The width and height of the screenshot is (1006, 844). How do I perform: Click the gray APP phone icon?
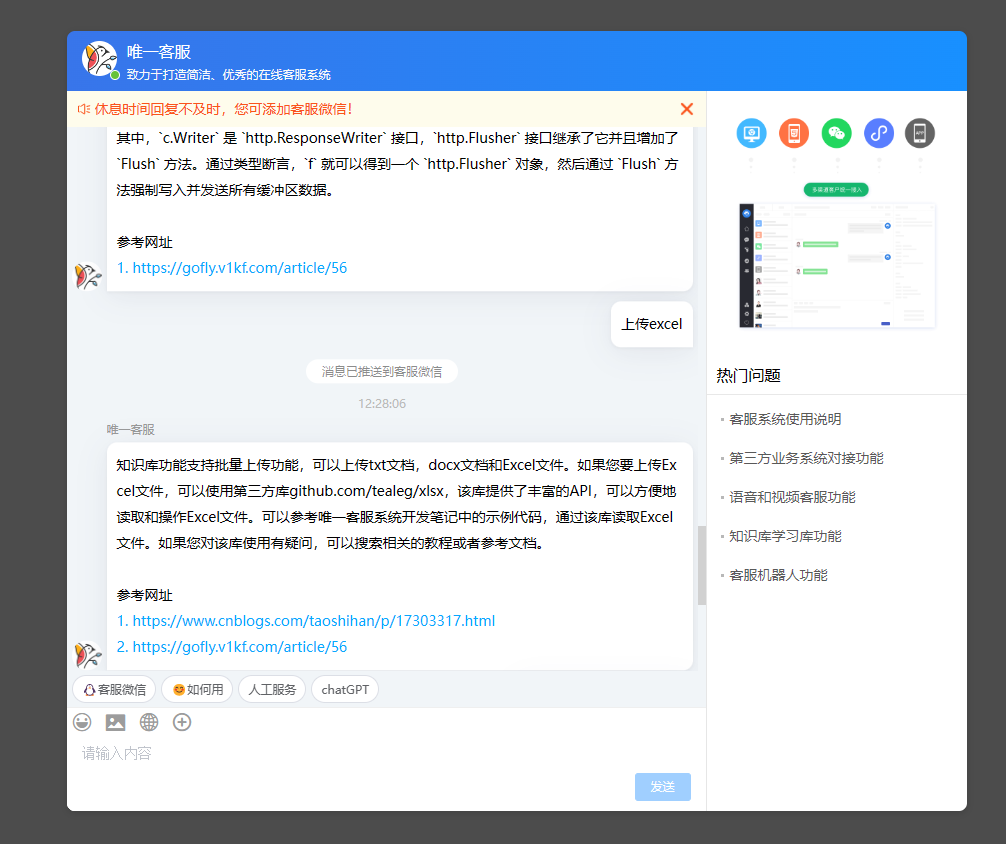pos(920,133)
